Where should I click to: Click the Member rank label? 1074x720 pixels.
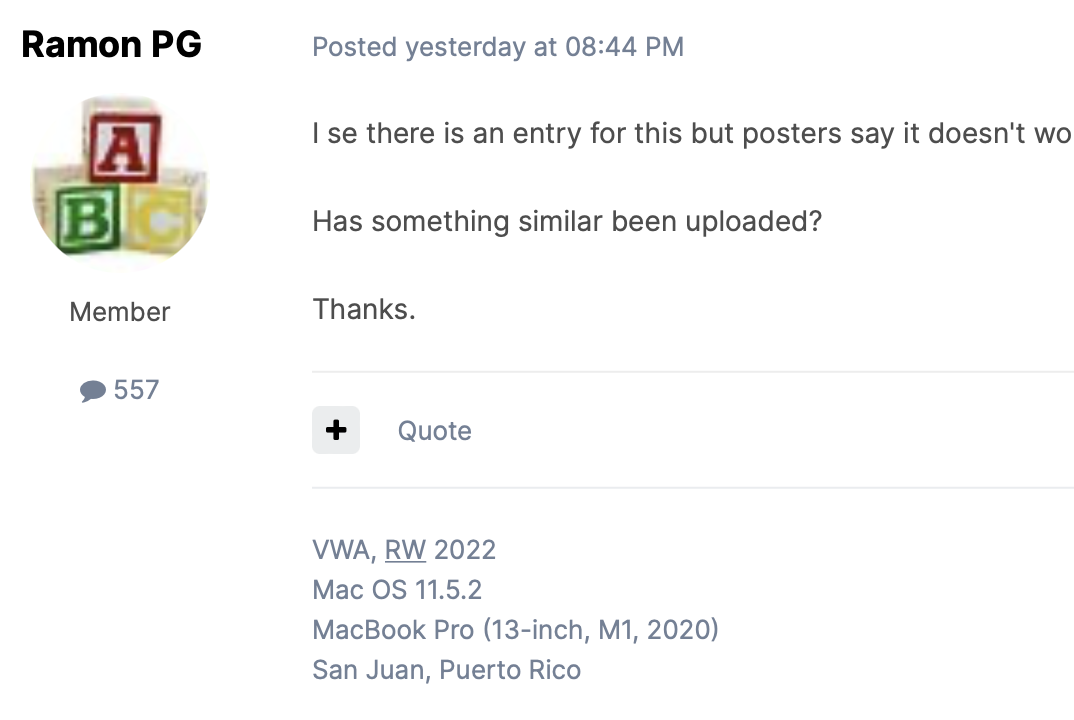pyautogui.click(x=120, y=312)
